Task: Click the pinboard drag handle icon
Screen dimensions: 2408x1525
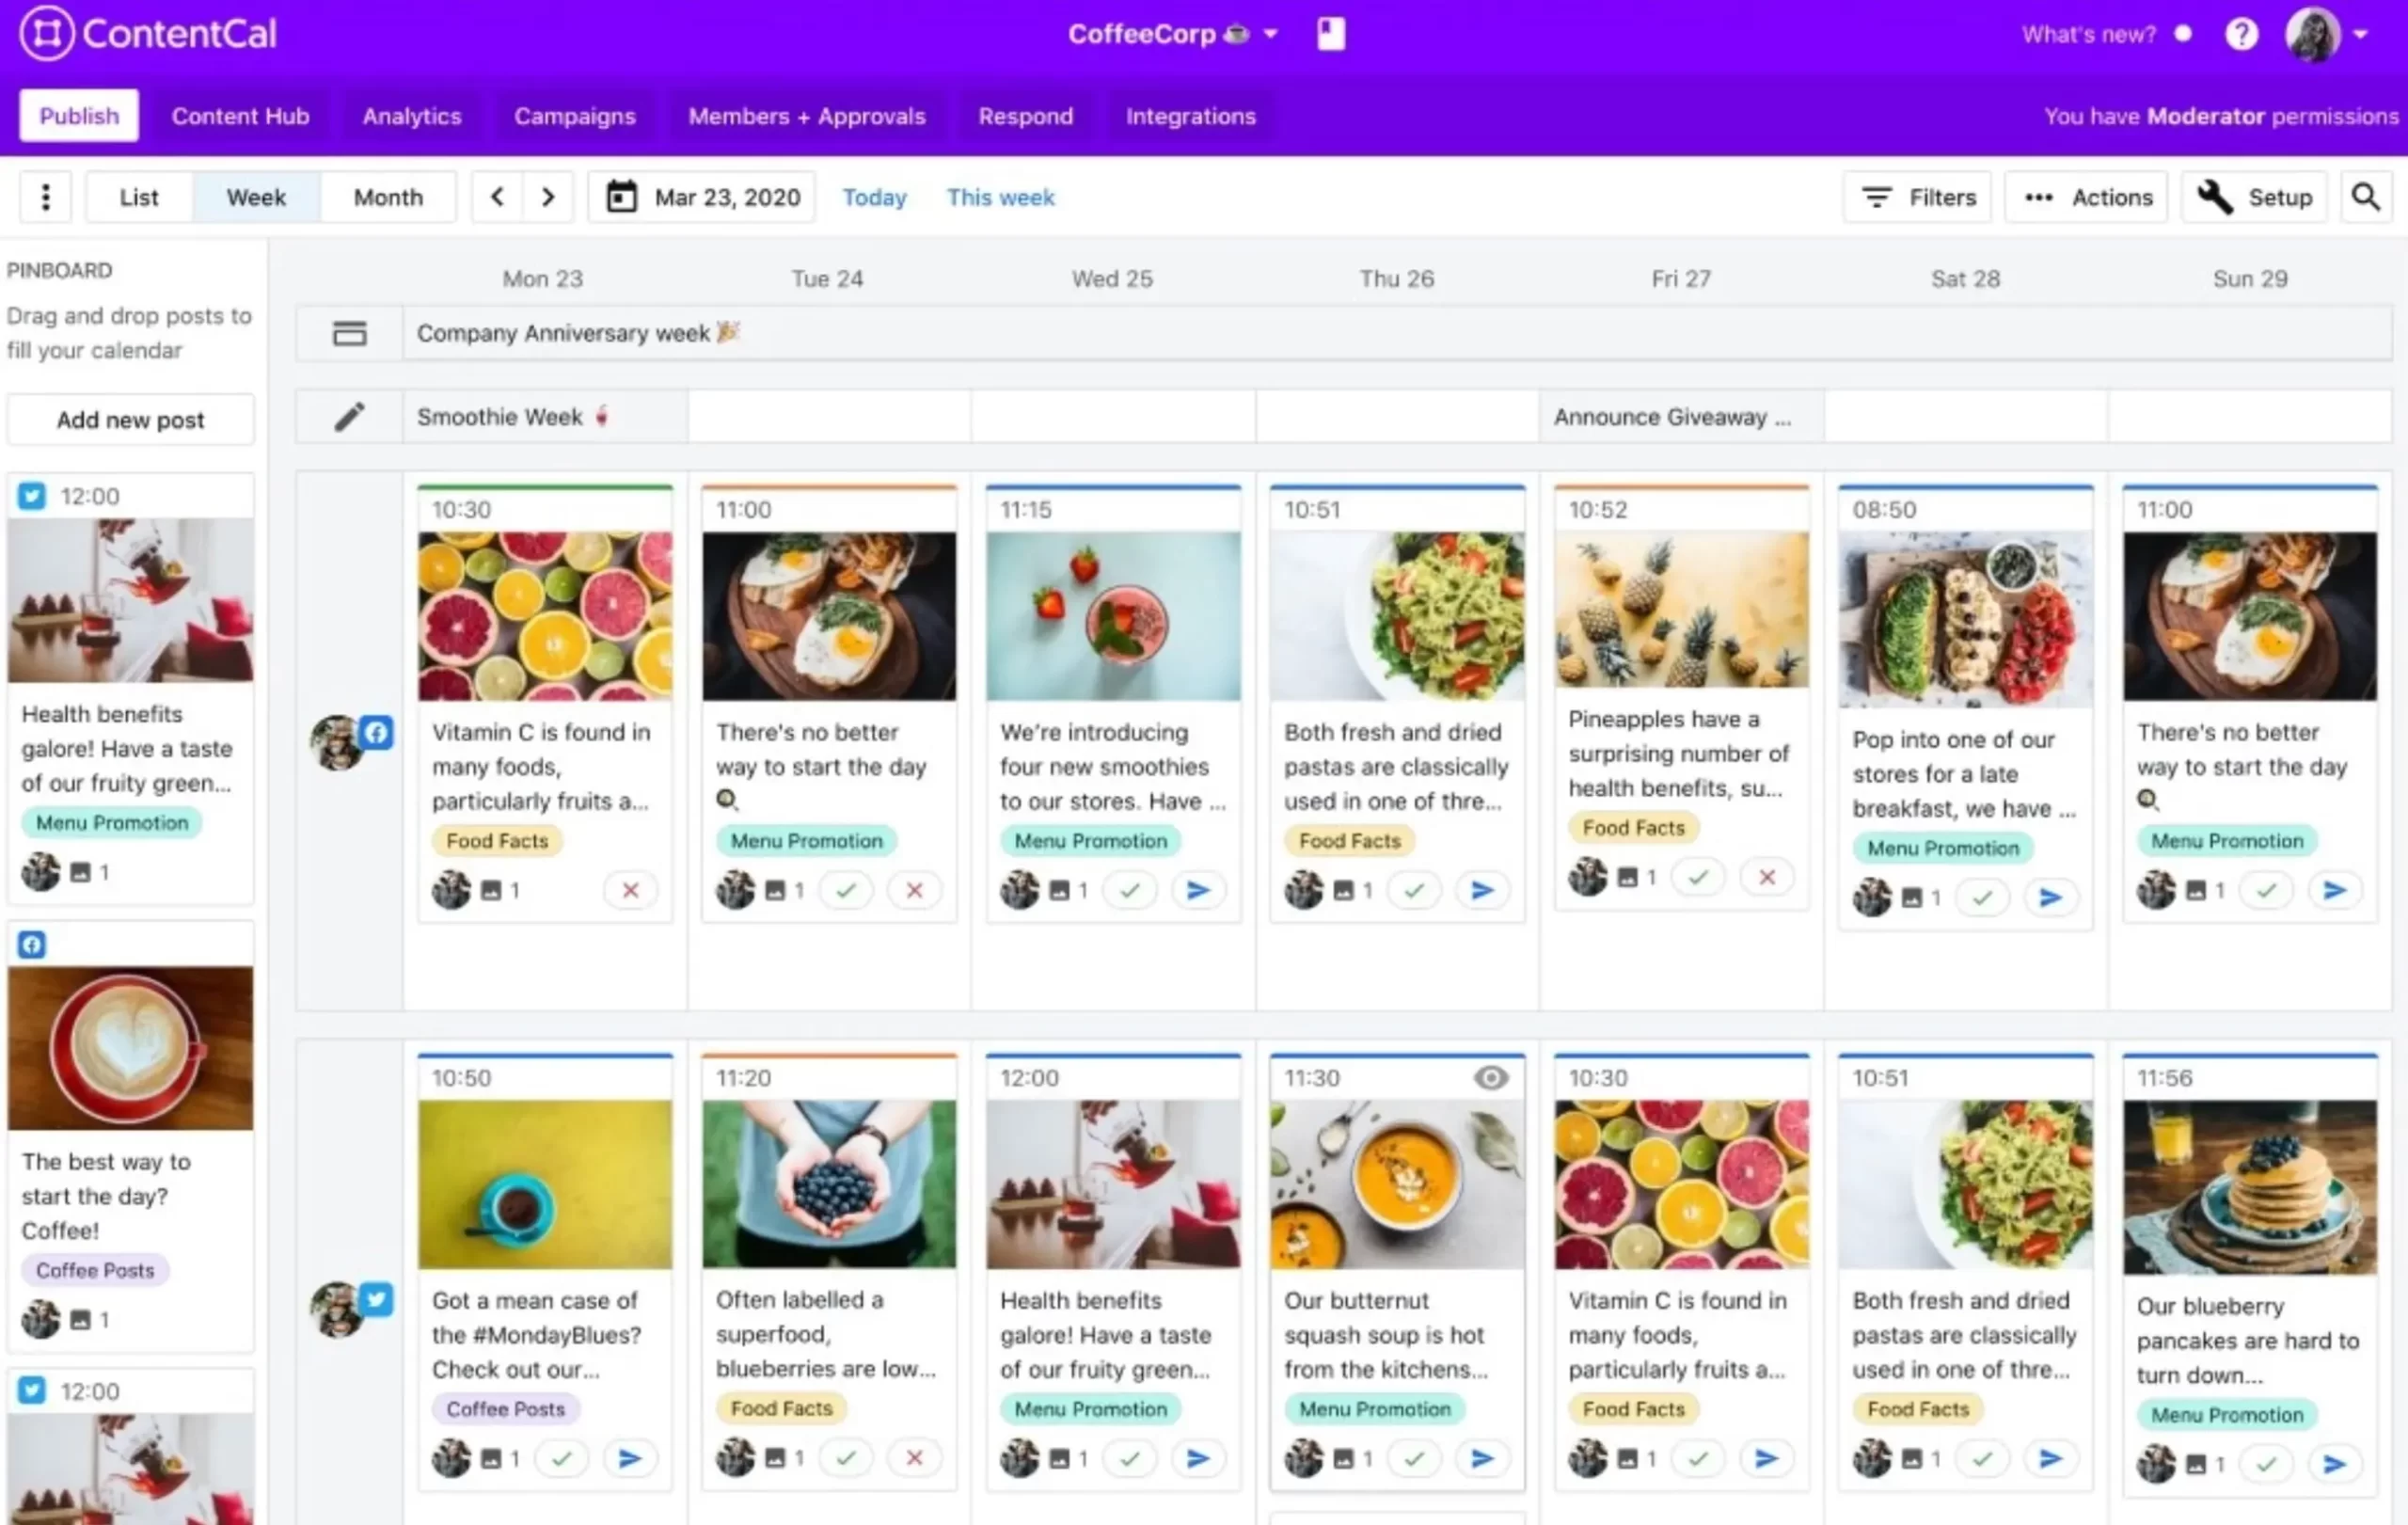Action: click(x=44, y=197)
